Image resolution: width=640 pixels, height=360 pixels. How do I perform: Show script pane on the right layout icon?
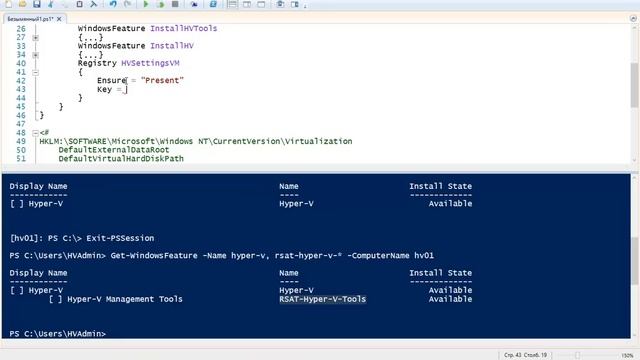click(247, 4)
